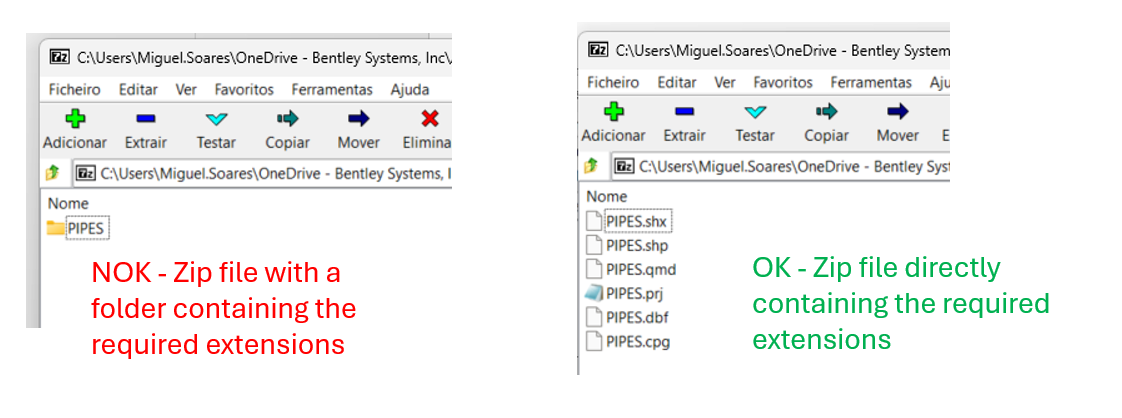Click Testar icon in left 7-Zip window

click(215, 119)
